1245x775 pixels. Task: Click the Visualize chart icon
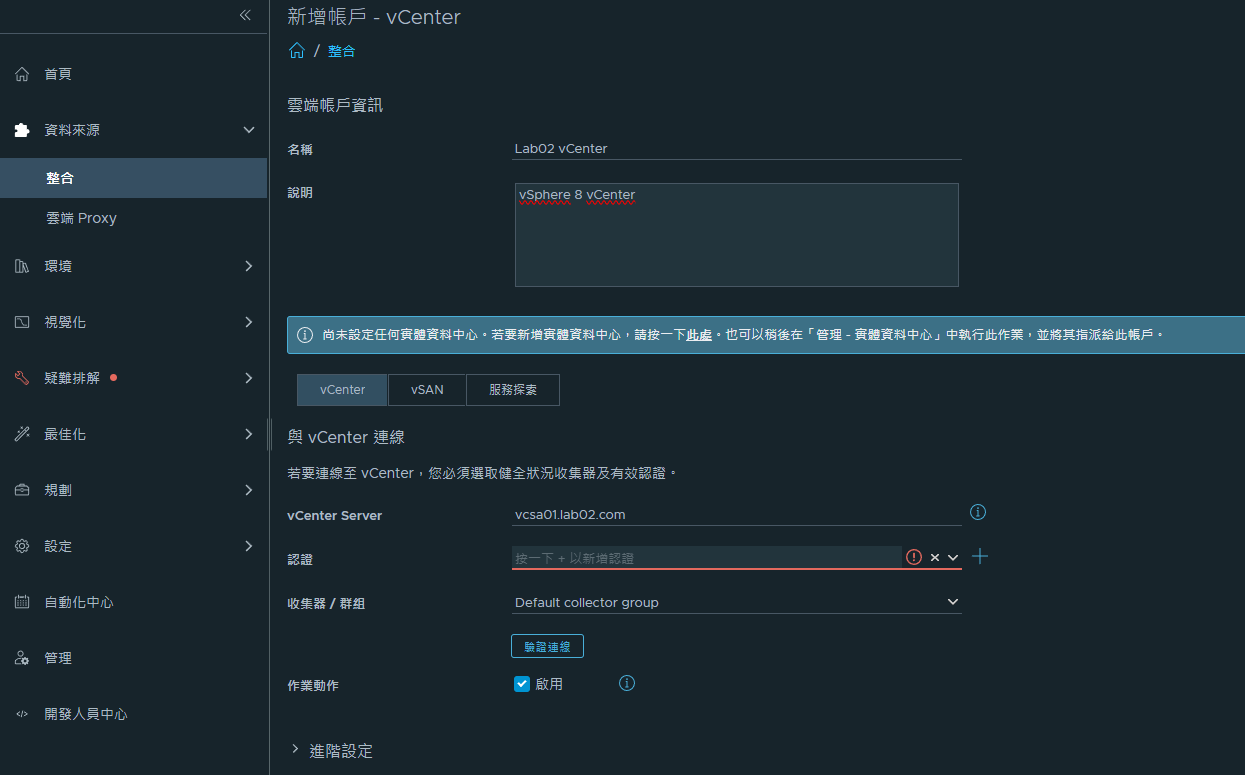pos(22,322)
